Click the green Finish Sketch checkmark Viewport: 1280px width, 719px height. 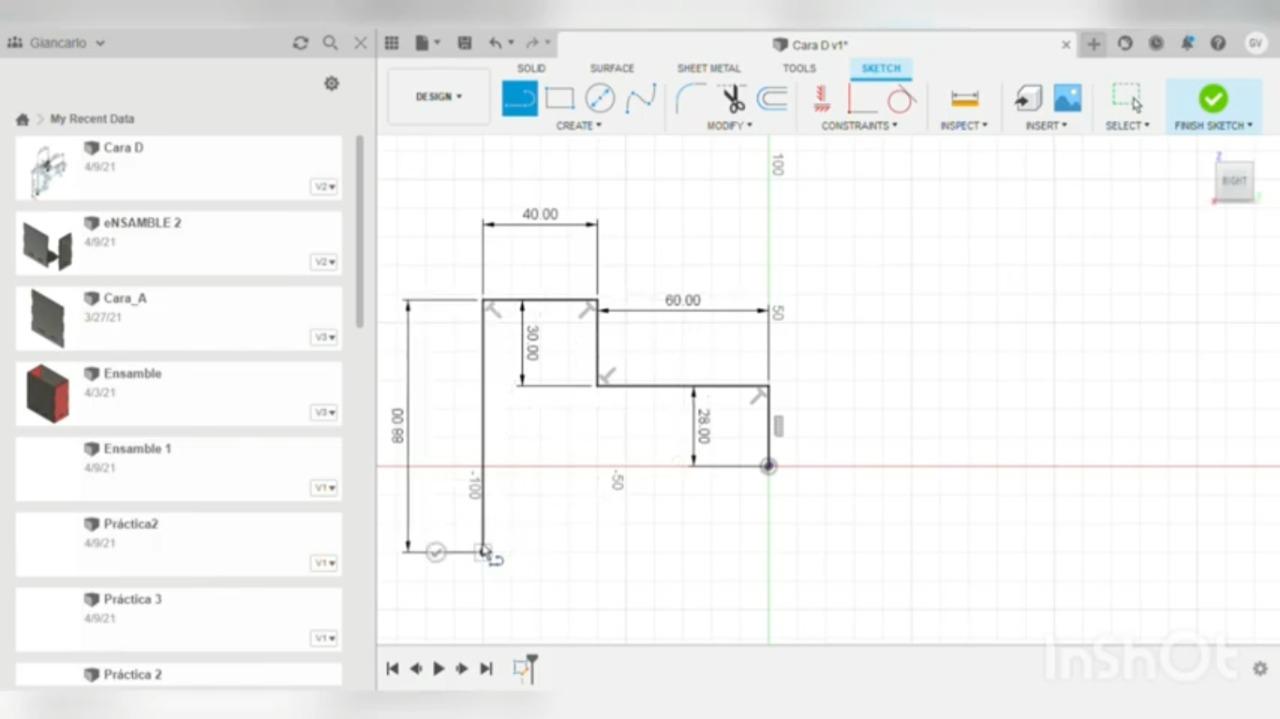[x=1213, y=98]
